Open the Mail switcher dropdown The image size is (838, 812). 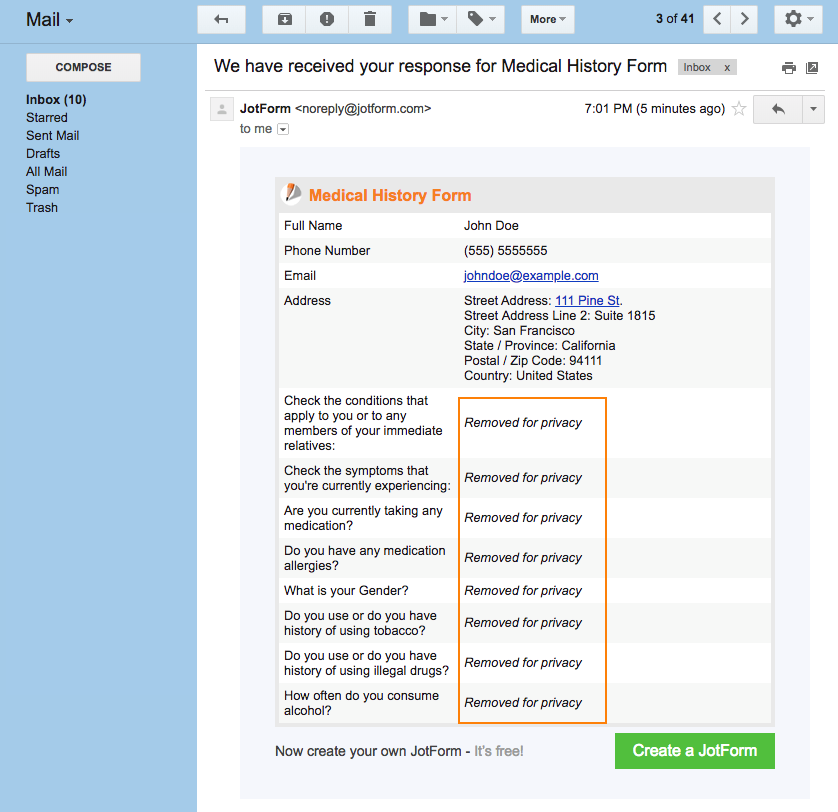[x=49, y=20]
